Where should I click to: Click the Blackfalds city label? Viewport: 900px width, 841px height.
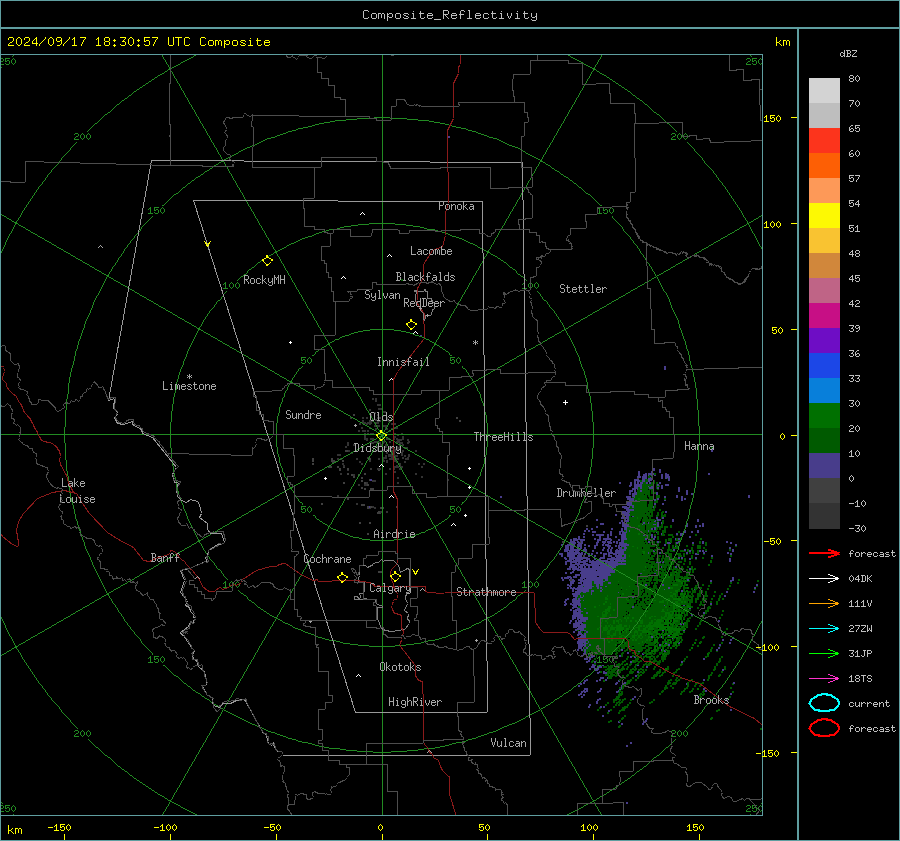(x=425, y=277)
